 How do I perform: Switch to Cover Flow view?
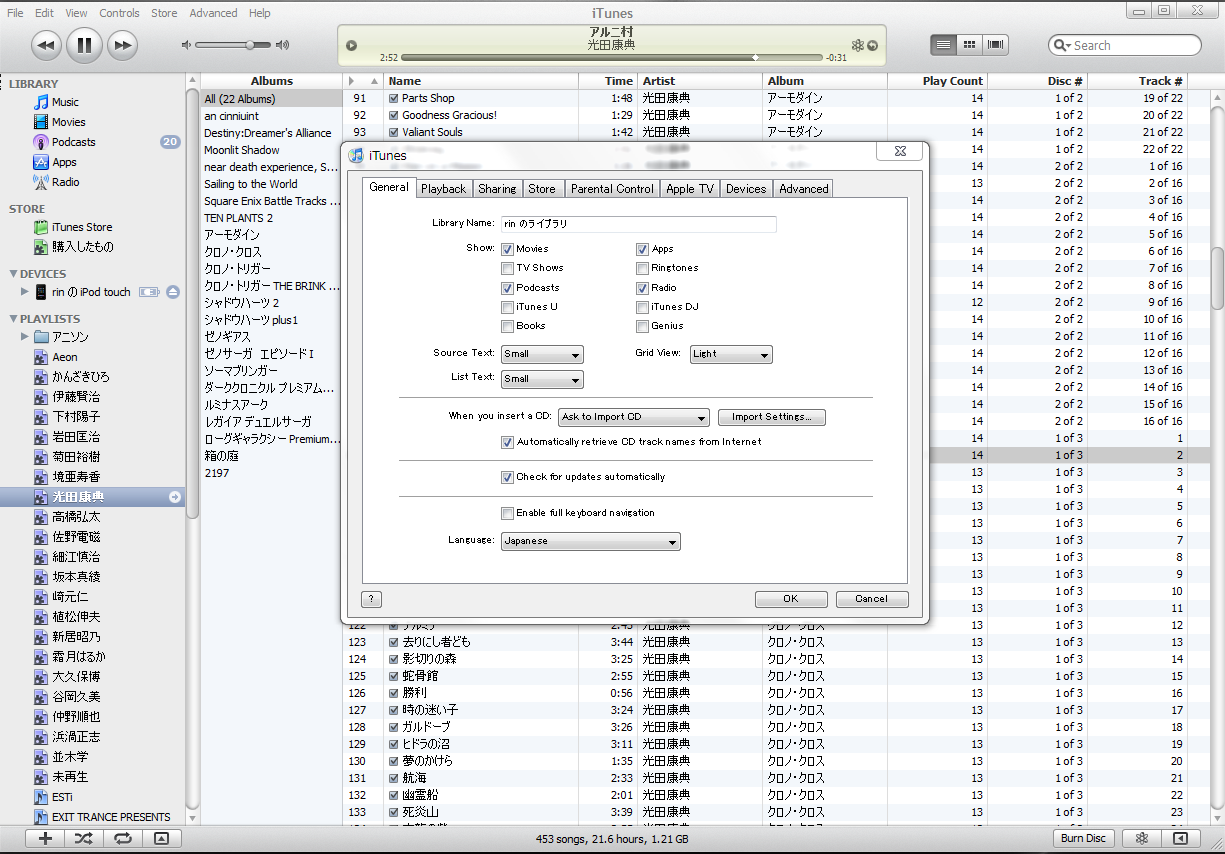(x=995, y=45)
